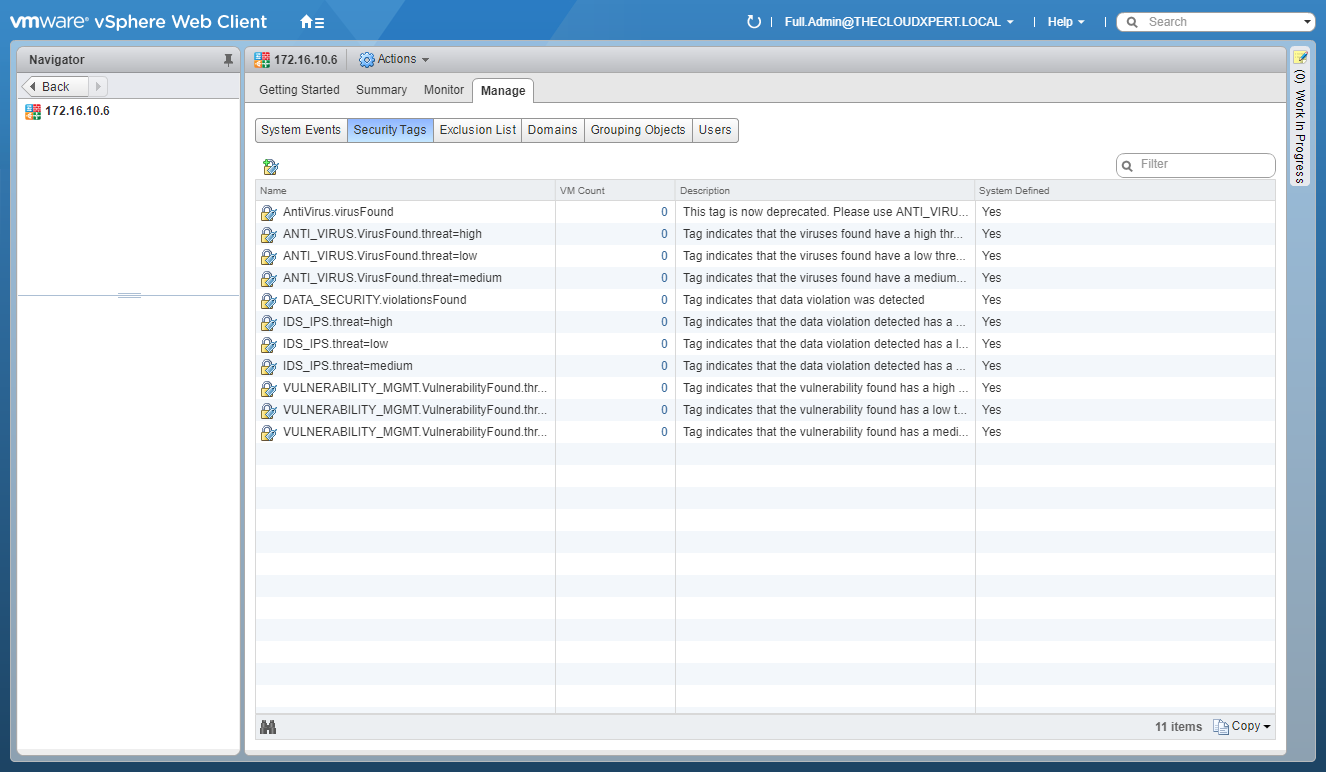The image size is (1326, 772).
Task: Click the Filter input field
Action: [1202, 165]
